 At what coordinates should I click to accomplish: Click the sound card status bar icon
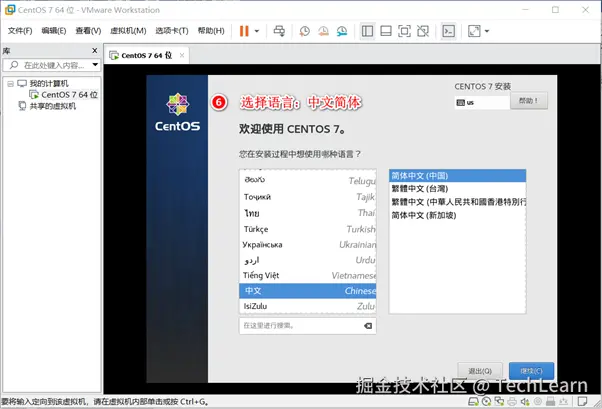coord(525,402)
